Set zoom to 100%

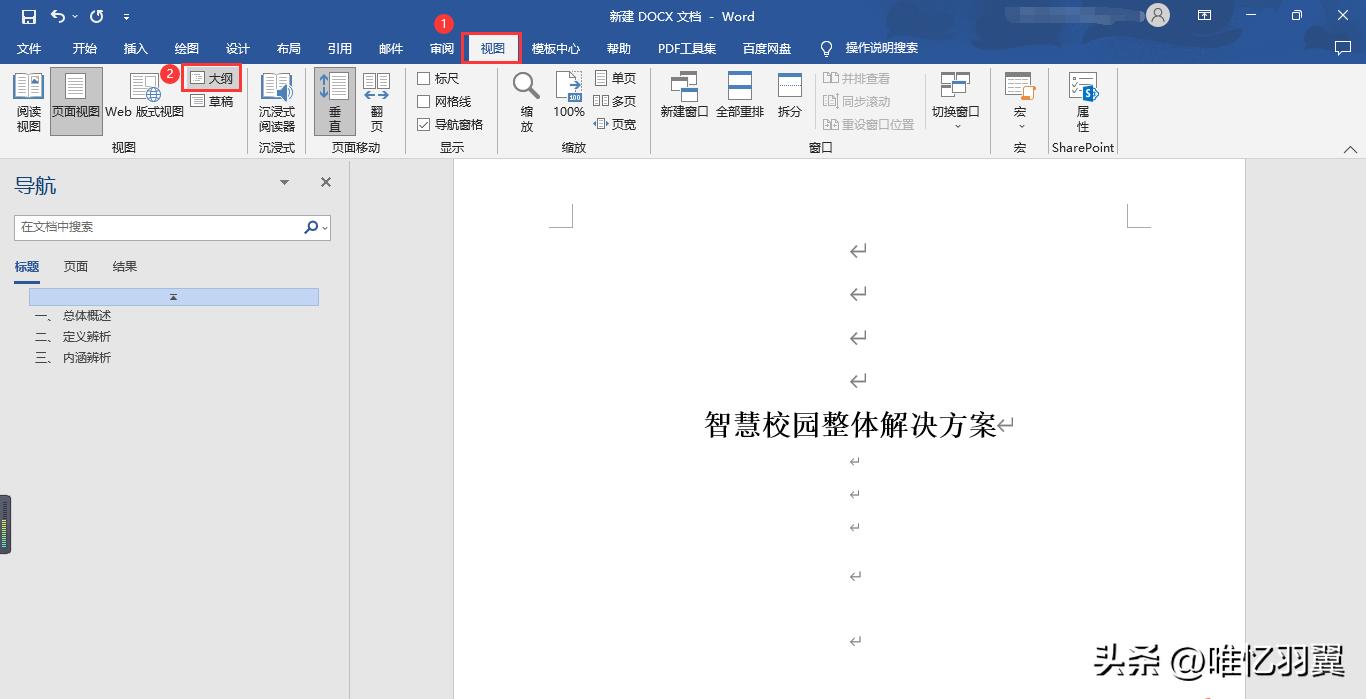coord(568,100)
